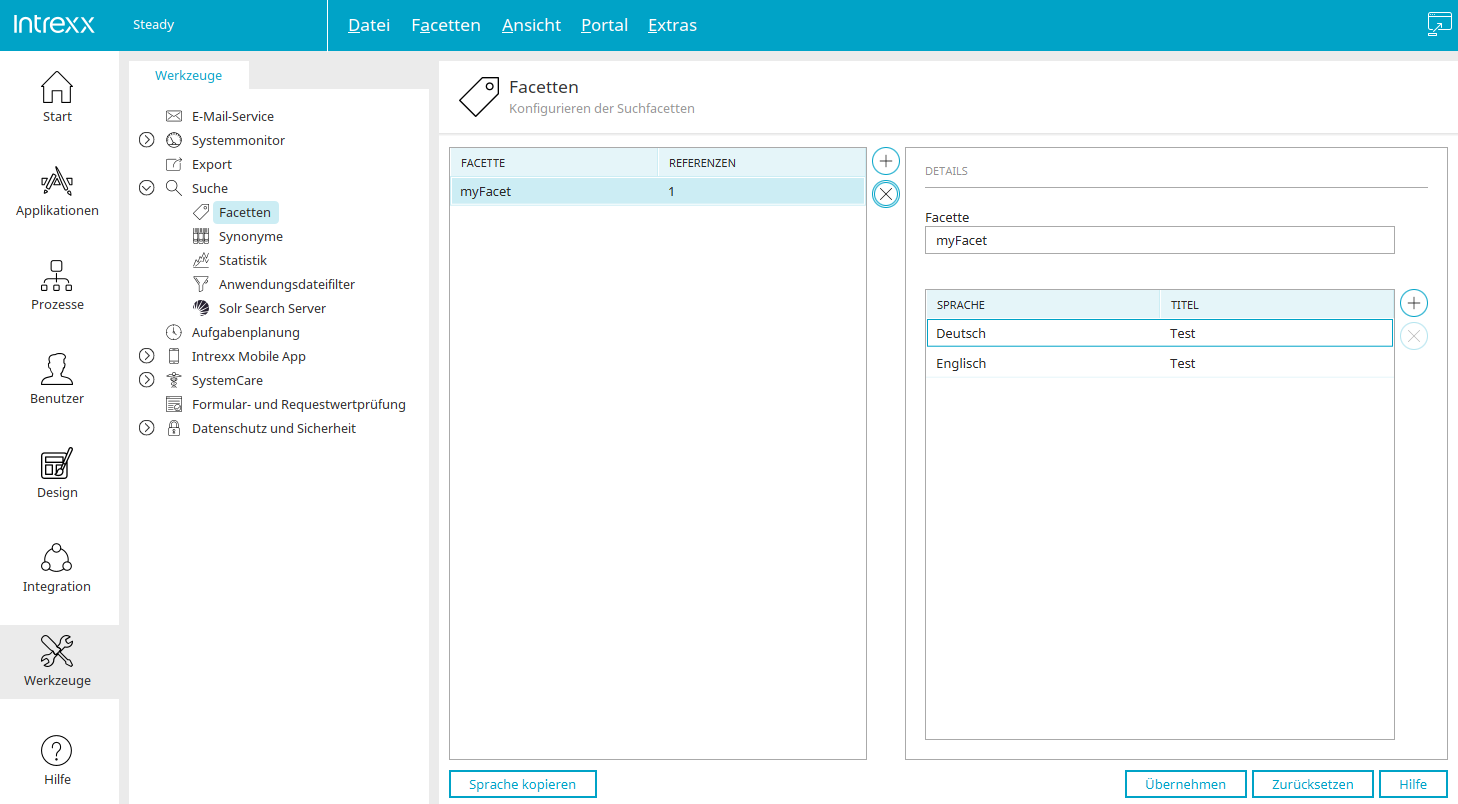The width and height of the screenshot is (1458, 804).
Task: Open the Benutzer module
Action: tap(57, 380)
